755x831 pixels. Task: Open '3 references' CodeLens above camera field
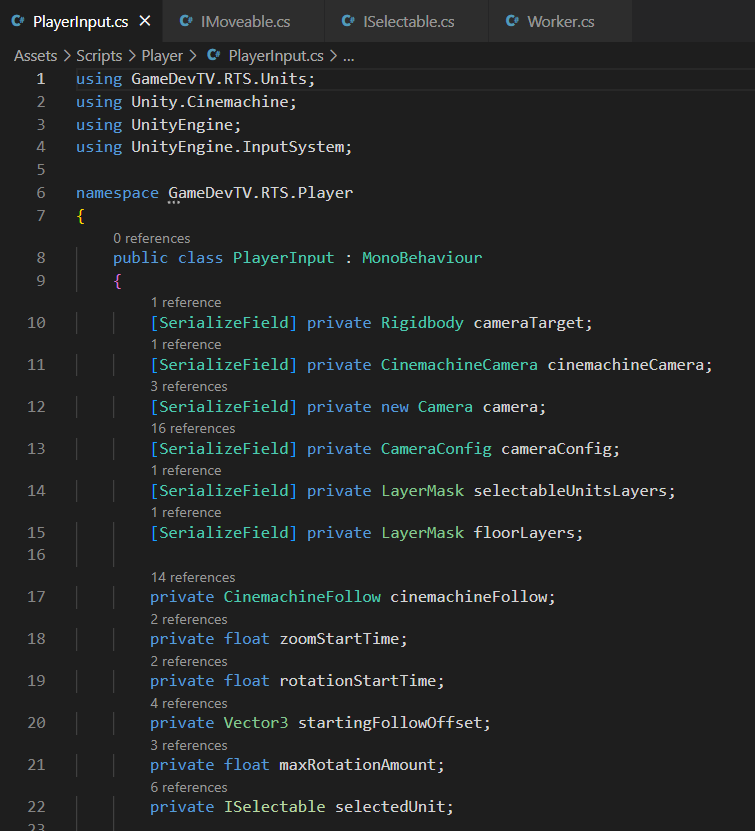(x=189, y=386)
